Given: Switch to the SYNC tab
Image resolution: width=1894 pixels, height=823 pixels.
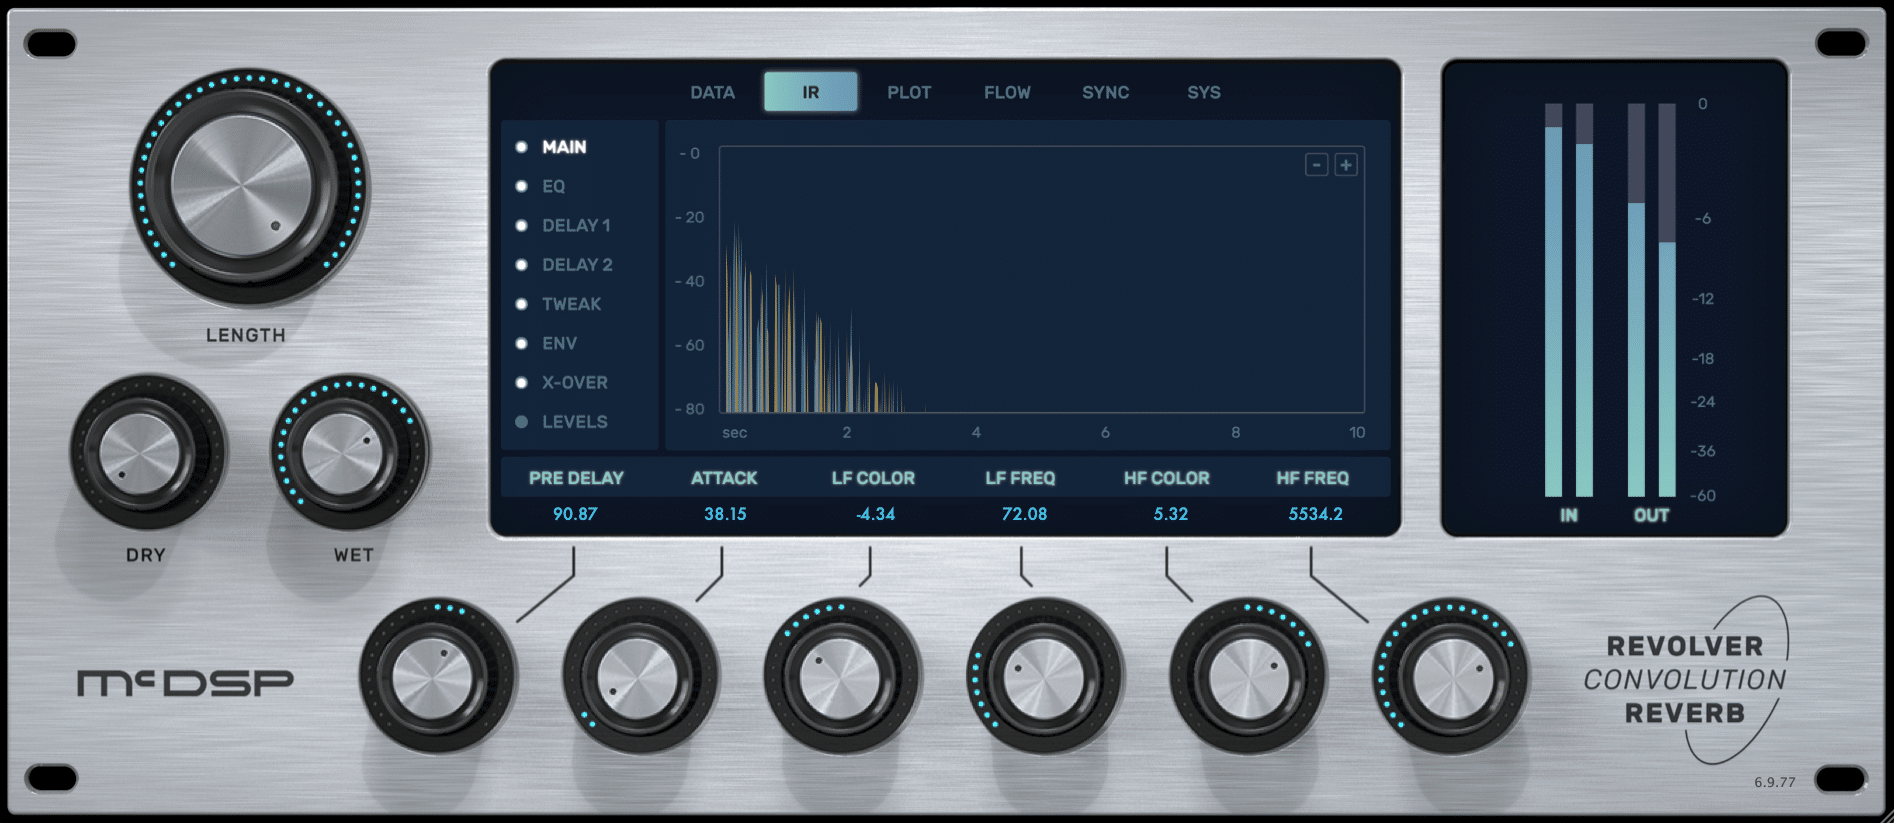Looking at the screenshot, I should point(1105,92).
